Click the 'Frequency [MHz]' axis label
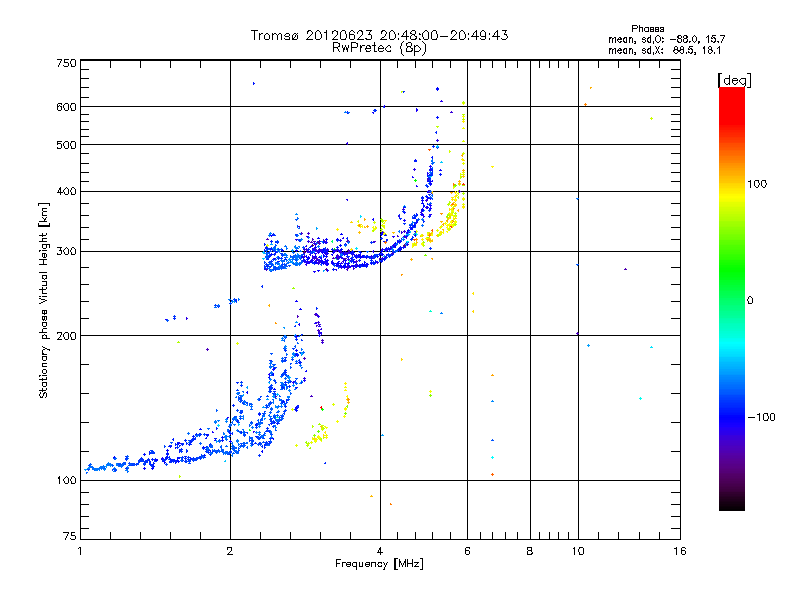 coord(379,564)
